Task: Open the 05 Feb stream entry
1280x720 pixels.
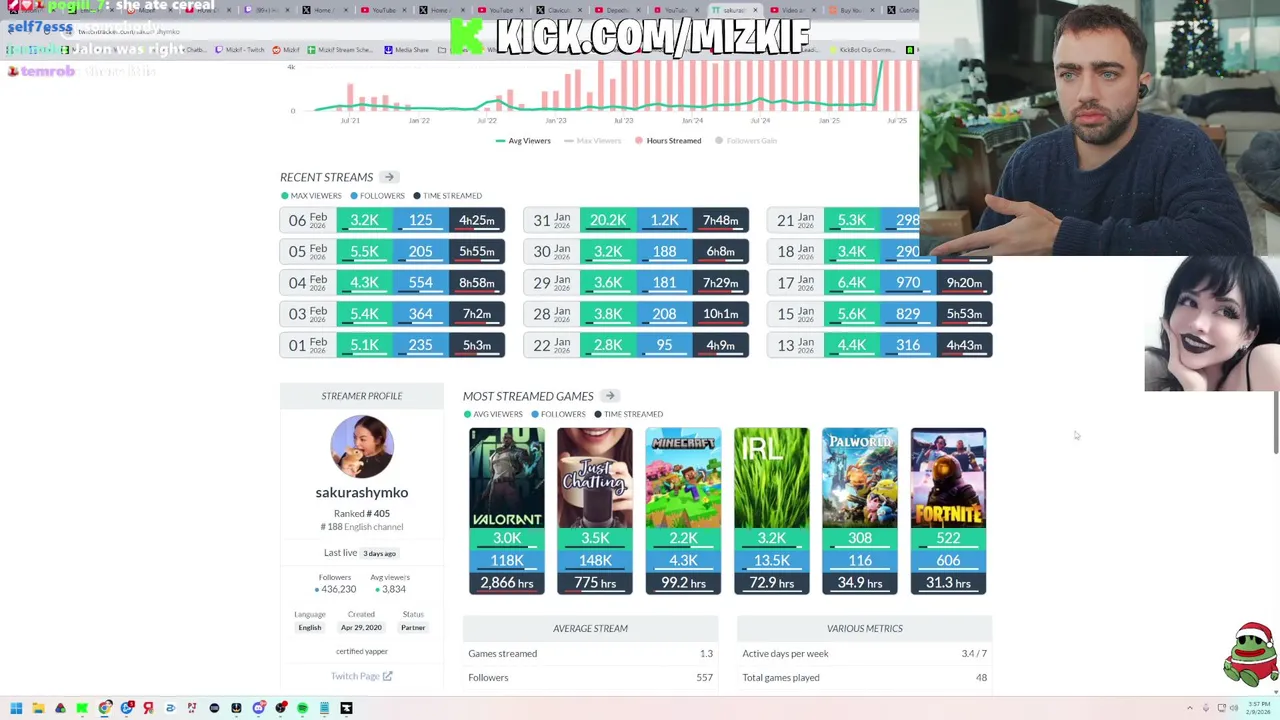Action: [393, 251]
